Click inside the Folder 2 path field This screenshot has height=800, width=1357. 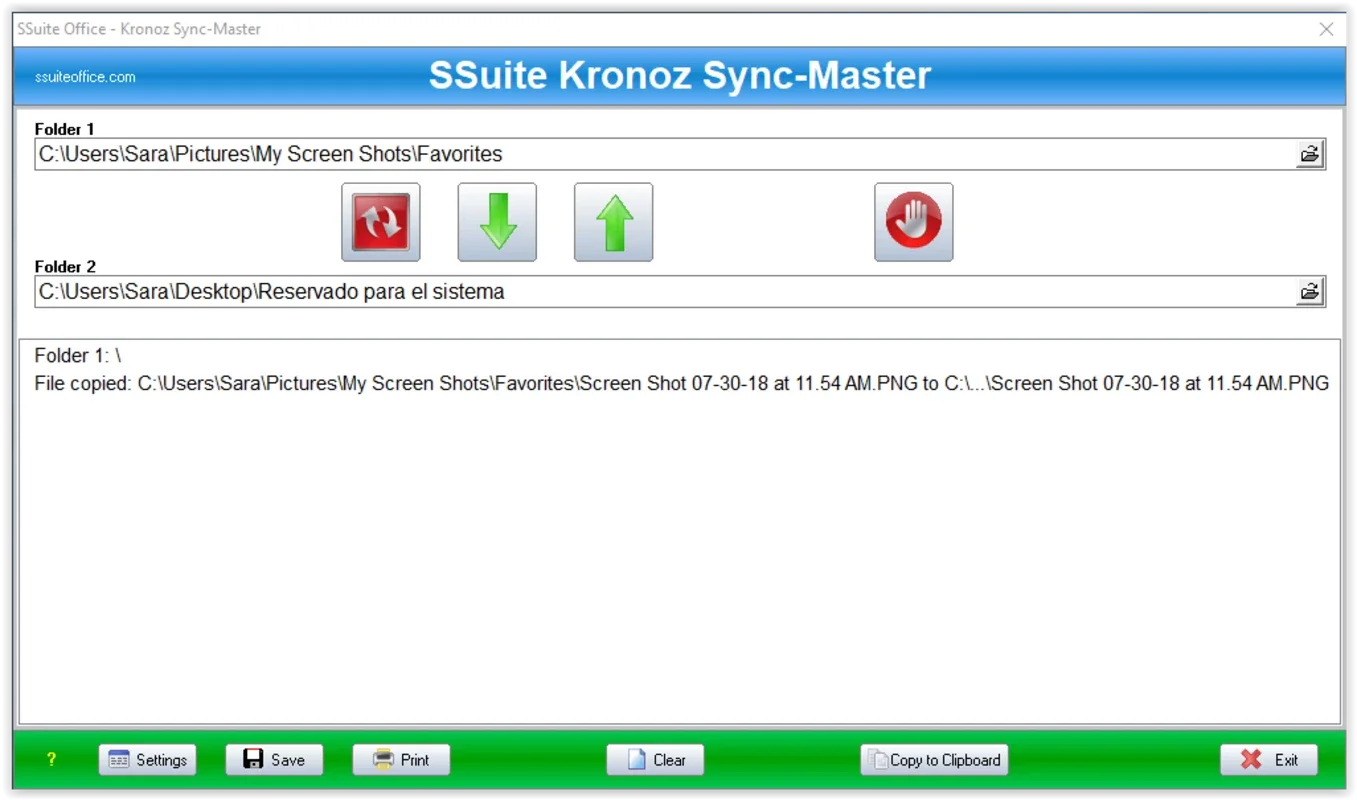point(665,292)
